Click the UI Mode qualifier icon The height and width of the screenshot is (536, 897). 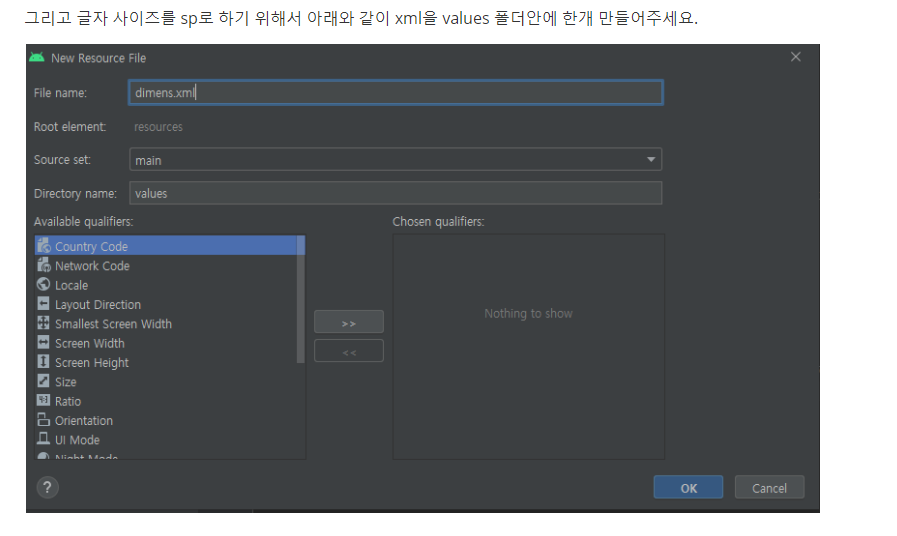pyautogui.click(x=43, y=439)
